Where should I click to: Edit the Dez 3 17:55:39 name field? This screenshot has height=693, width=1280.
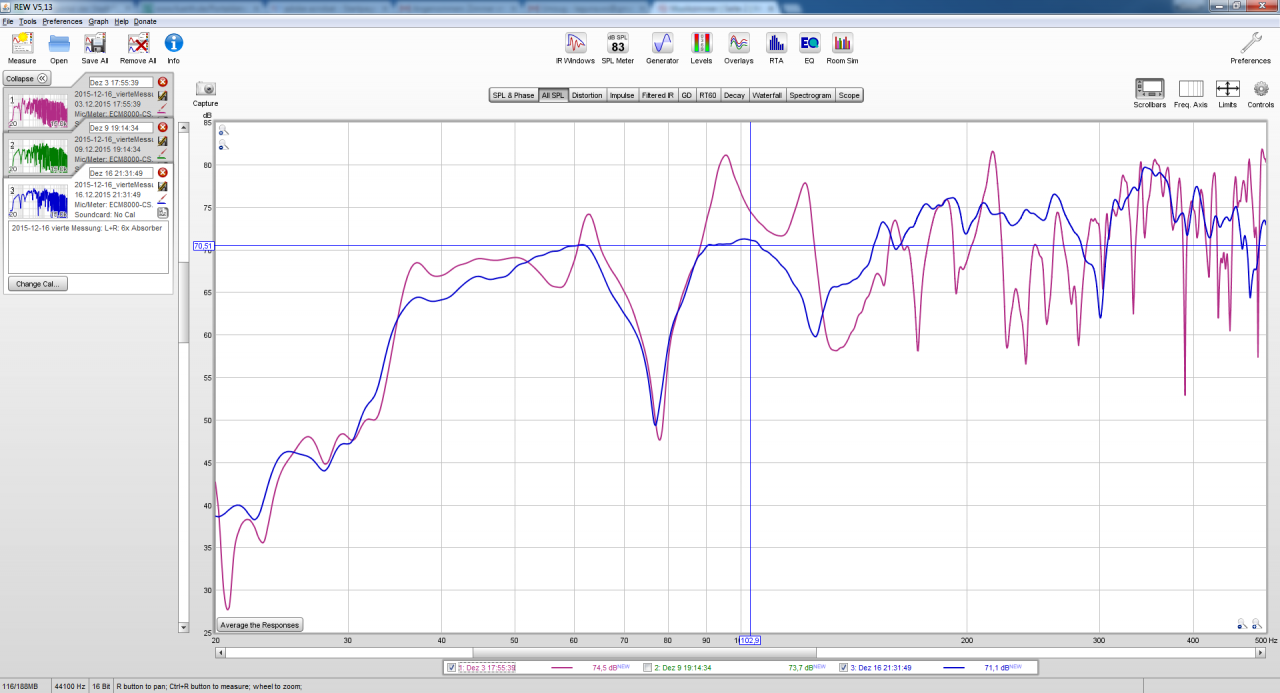coord(121,82)
